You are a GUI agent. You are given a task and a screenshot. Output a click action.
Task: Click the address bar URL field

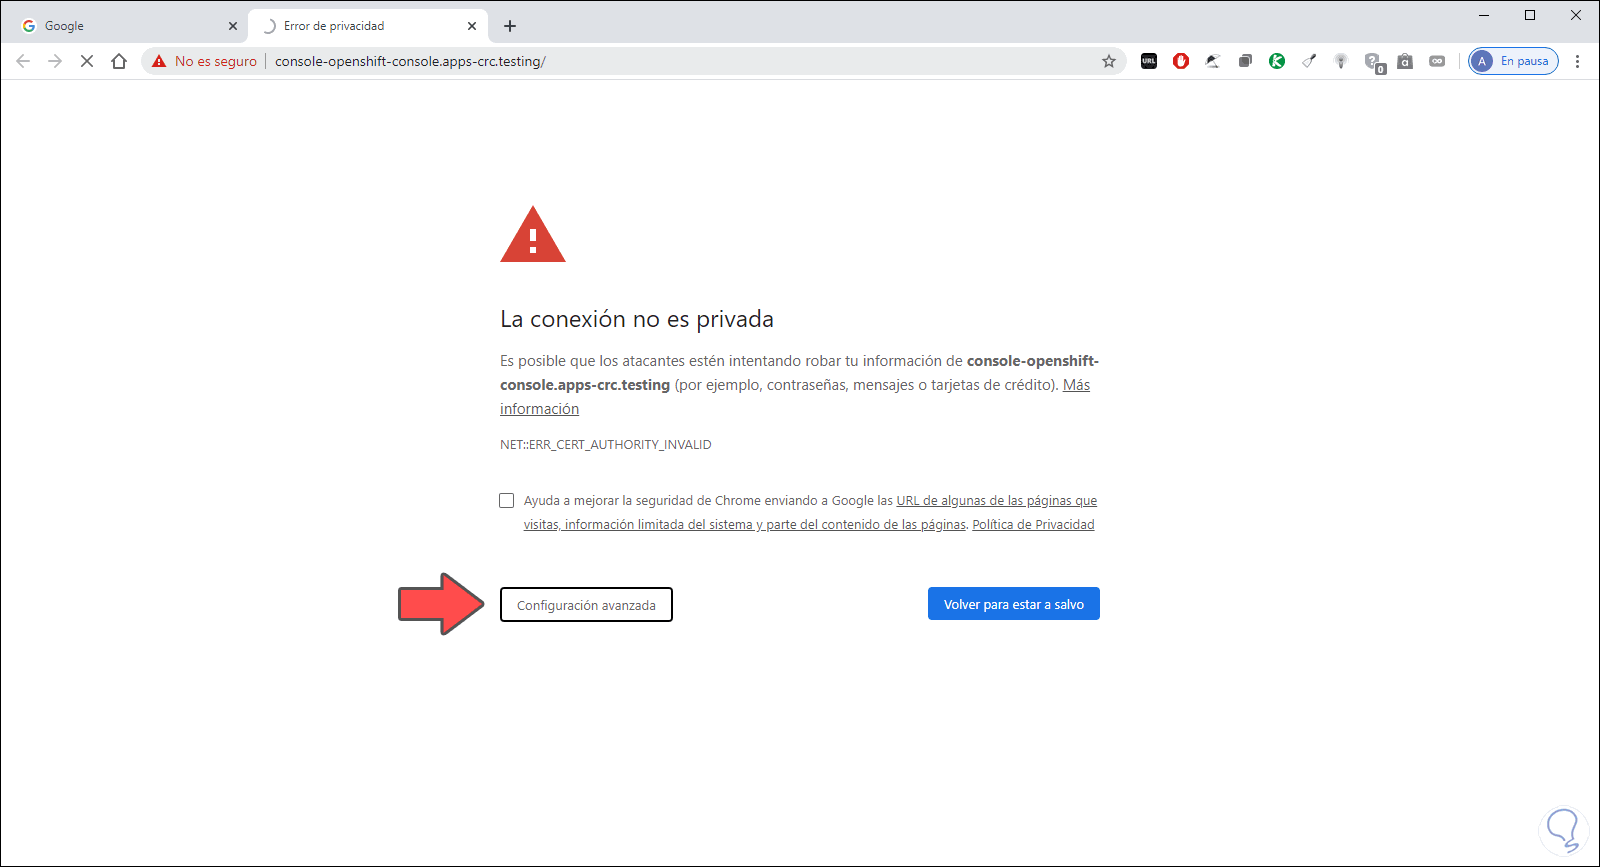click(x=680, y=61)
